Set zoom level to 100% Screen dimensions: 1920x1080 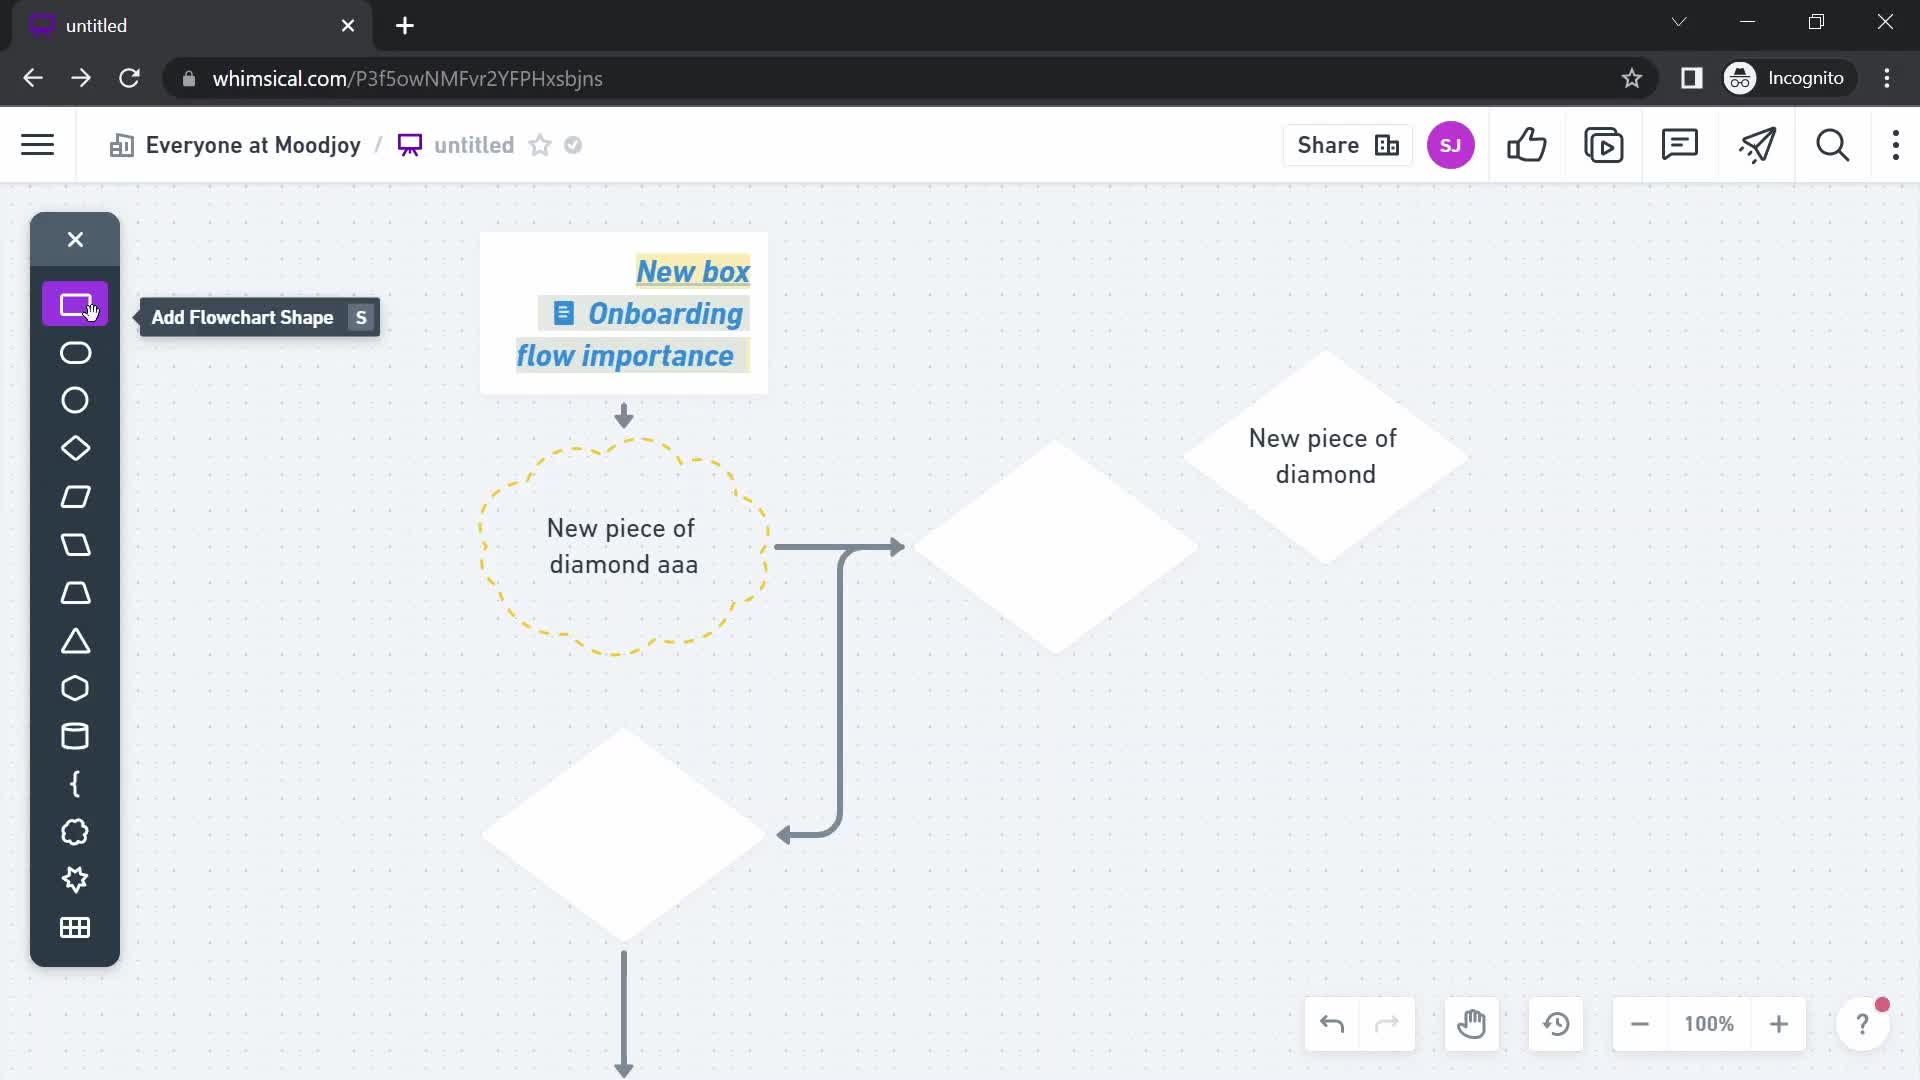tap(1710, 1025)
